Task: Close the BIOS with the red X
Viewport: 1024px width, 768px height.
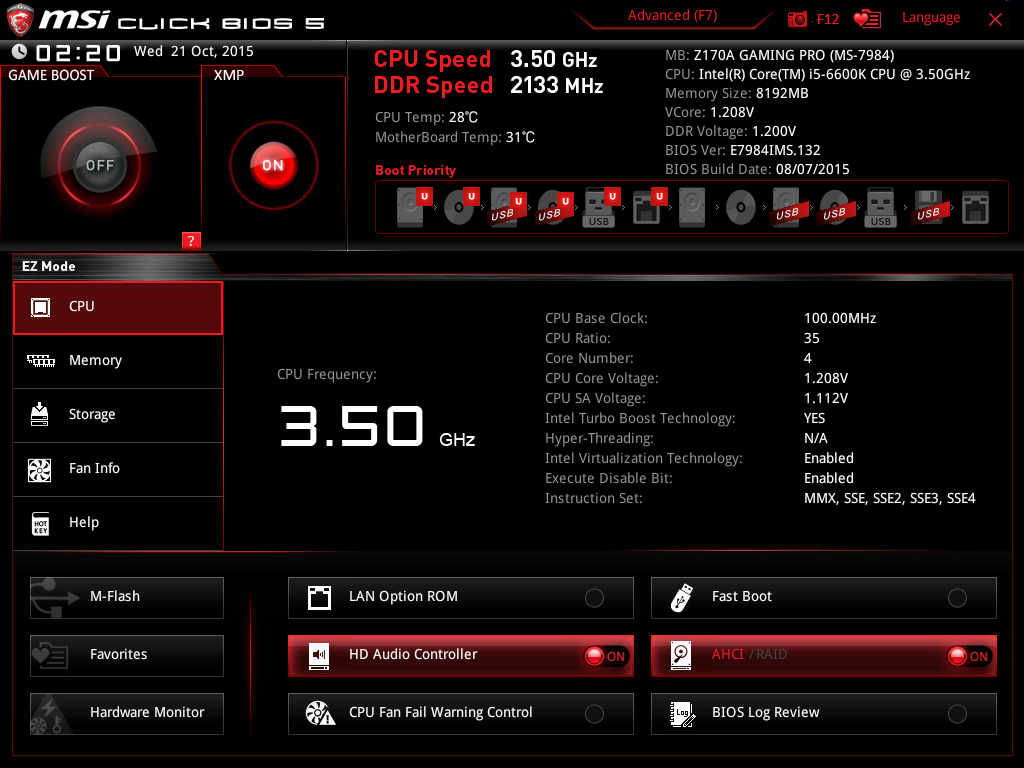Action: pyautogui.click(x=995, y=20)
